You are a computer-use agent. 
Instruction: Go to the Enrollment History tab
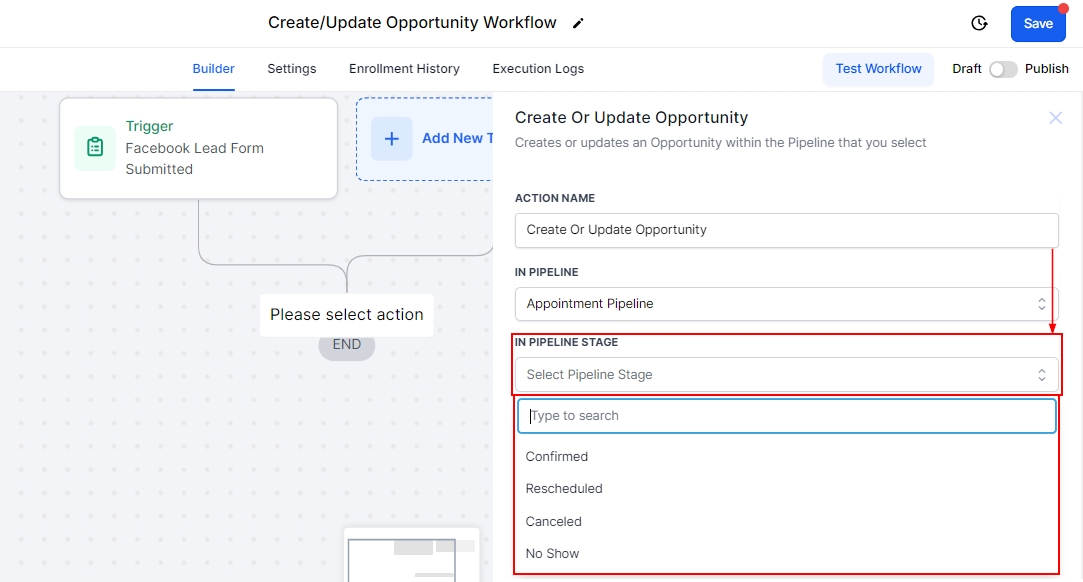click(404, 69)
